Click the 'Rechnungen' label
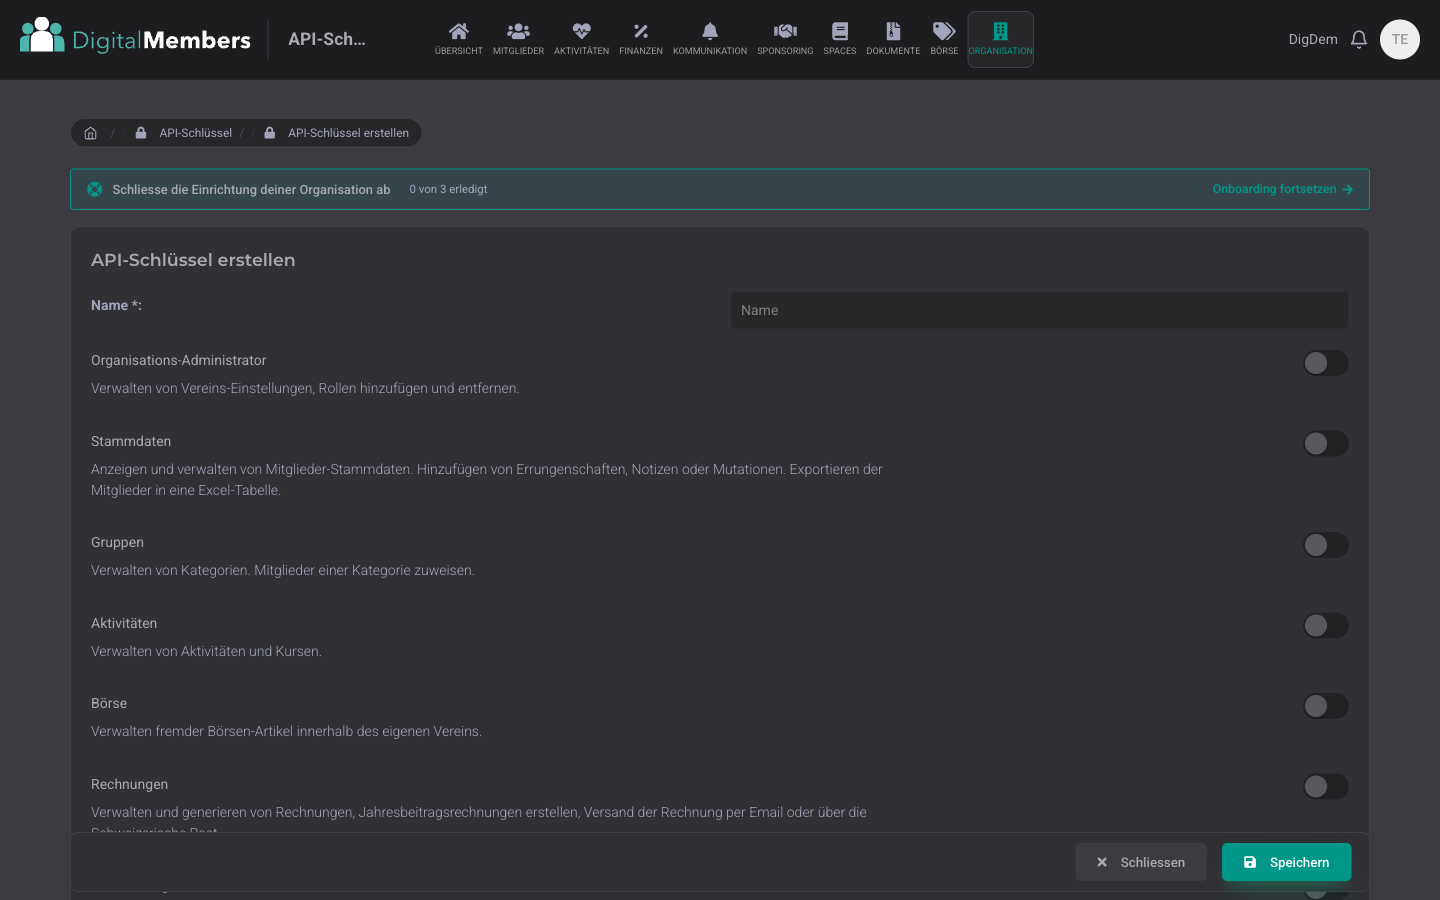Screen dimensions: 1440x900 tap(129, 784)
